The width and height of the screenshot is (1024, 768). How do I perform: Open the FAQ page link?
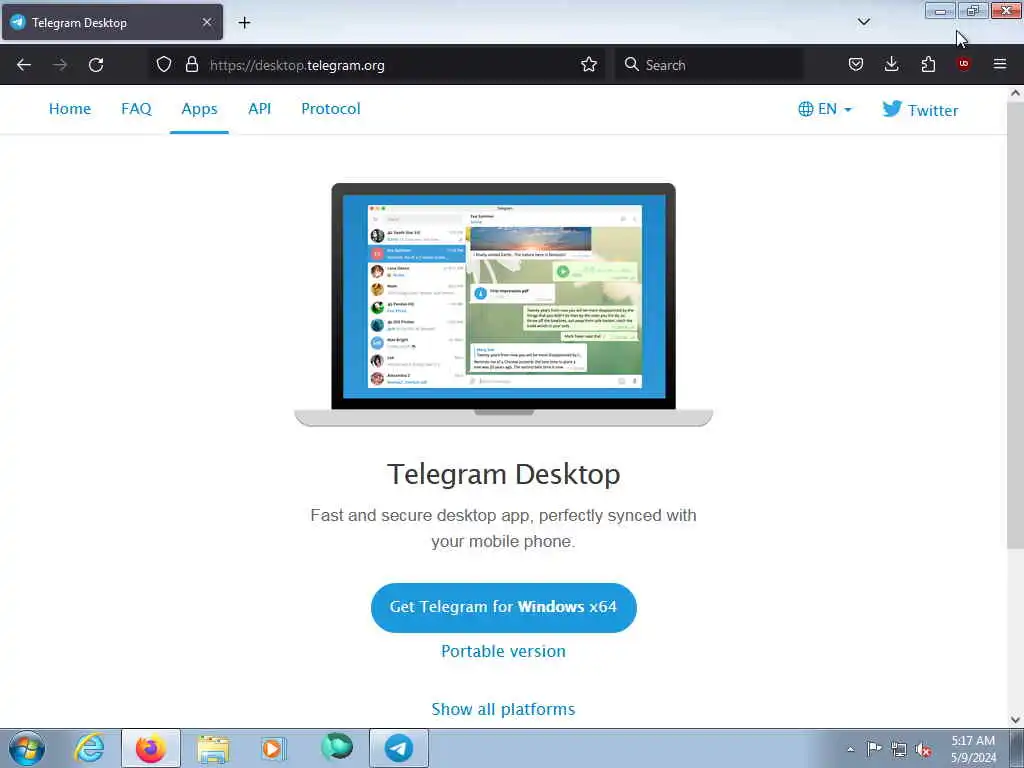click(x=136, y=109)
